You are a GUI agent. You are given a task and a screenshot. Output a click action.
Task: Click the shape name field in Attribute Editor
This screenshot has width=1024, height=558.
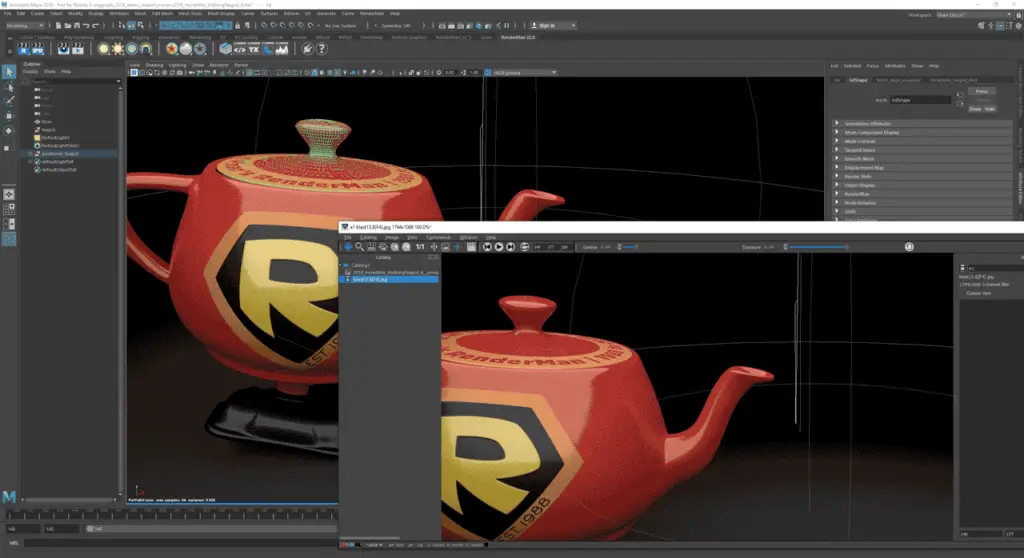tap(921, 100)
